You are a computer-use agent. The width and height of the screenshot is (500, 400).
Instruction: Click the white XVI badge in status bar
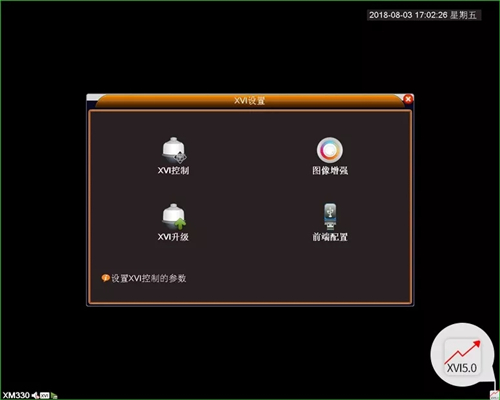click(x=44, y=396)
